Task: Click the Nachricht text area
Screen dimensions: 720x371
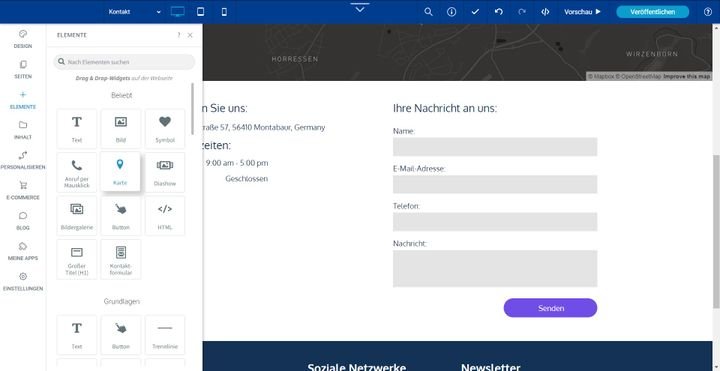Action: point(495,269)
